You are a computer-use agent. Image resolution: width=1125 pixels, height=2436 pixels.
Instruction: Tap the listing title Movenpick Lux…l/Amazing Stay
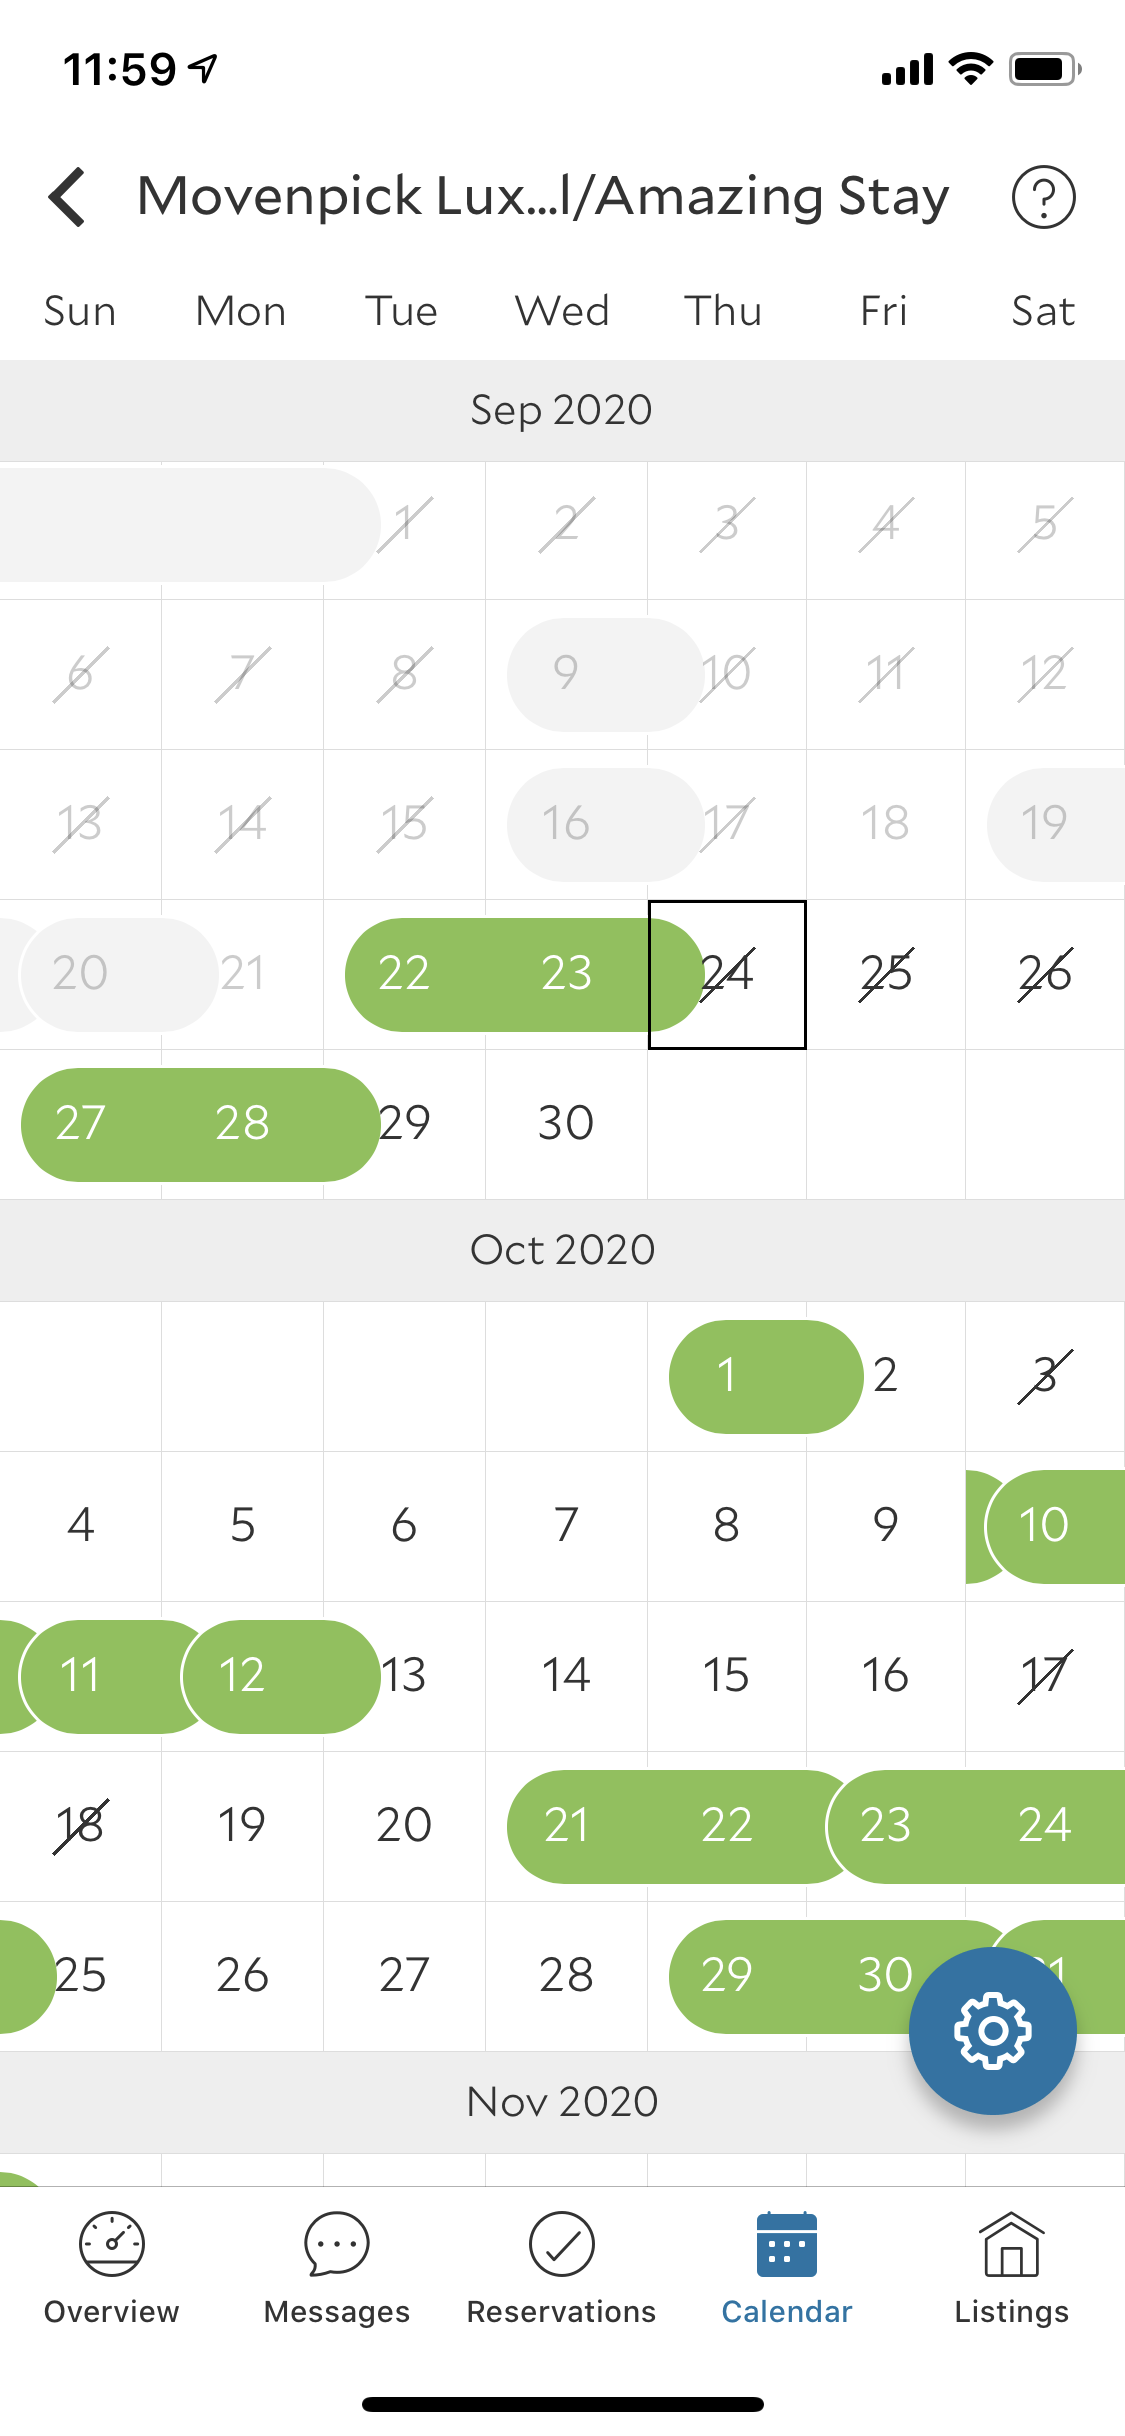click(x=543, y=196)
